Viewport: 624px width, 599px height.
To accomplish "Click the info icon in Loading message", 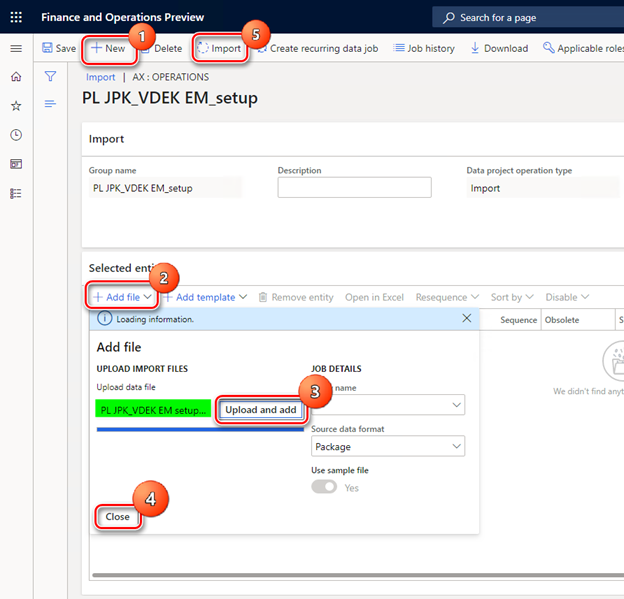I will [x=105, y=319].
